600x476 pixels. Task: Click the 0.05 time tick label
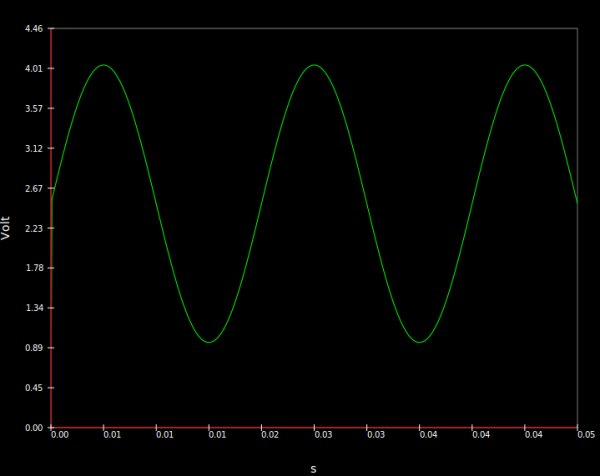(586, 435)
